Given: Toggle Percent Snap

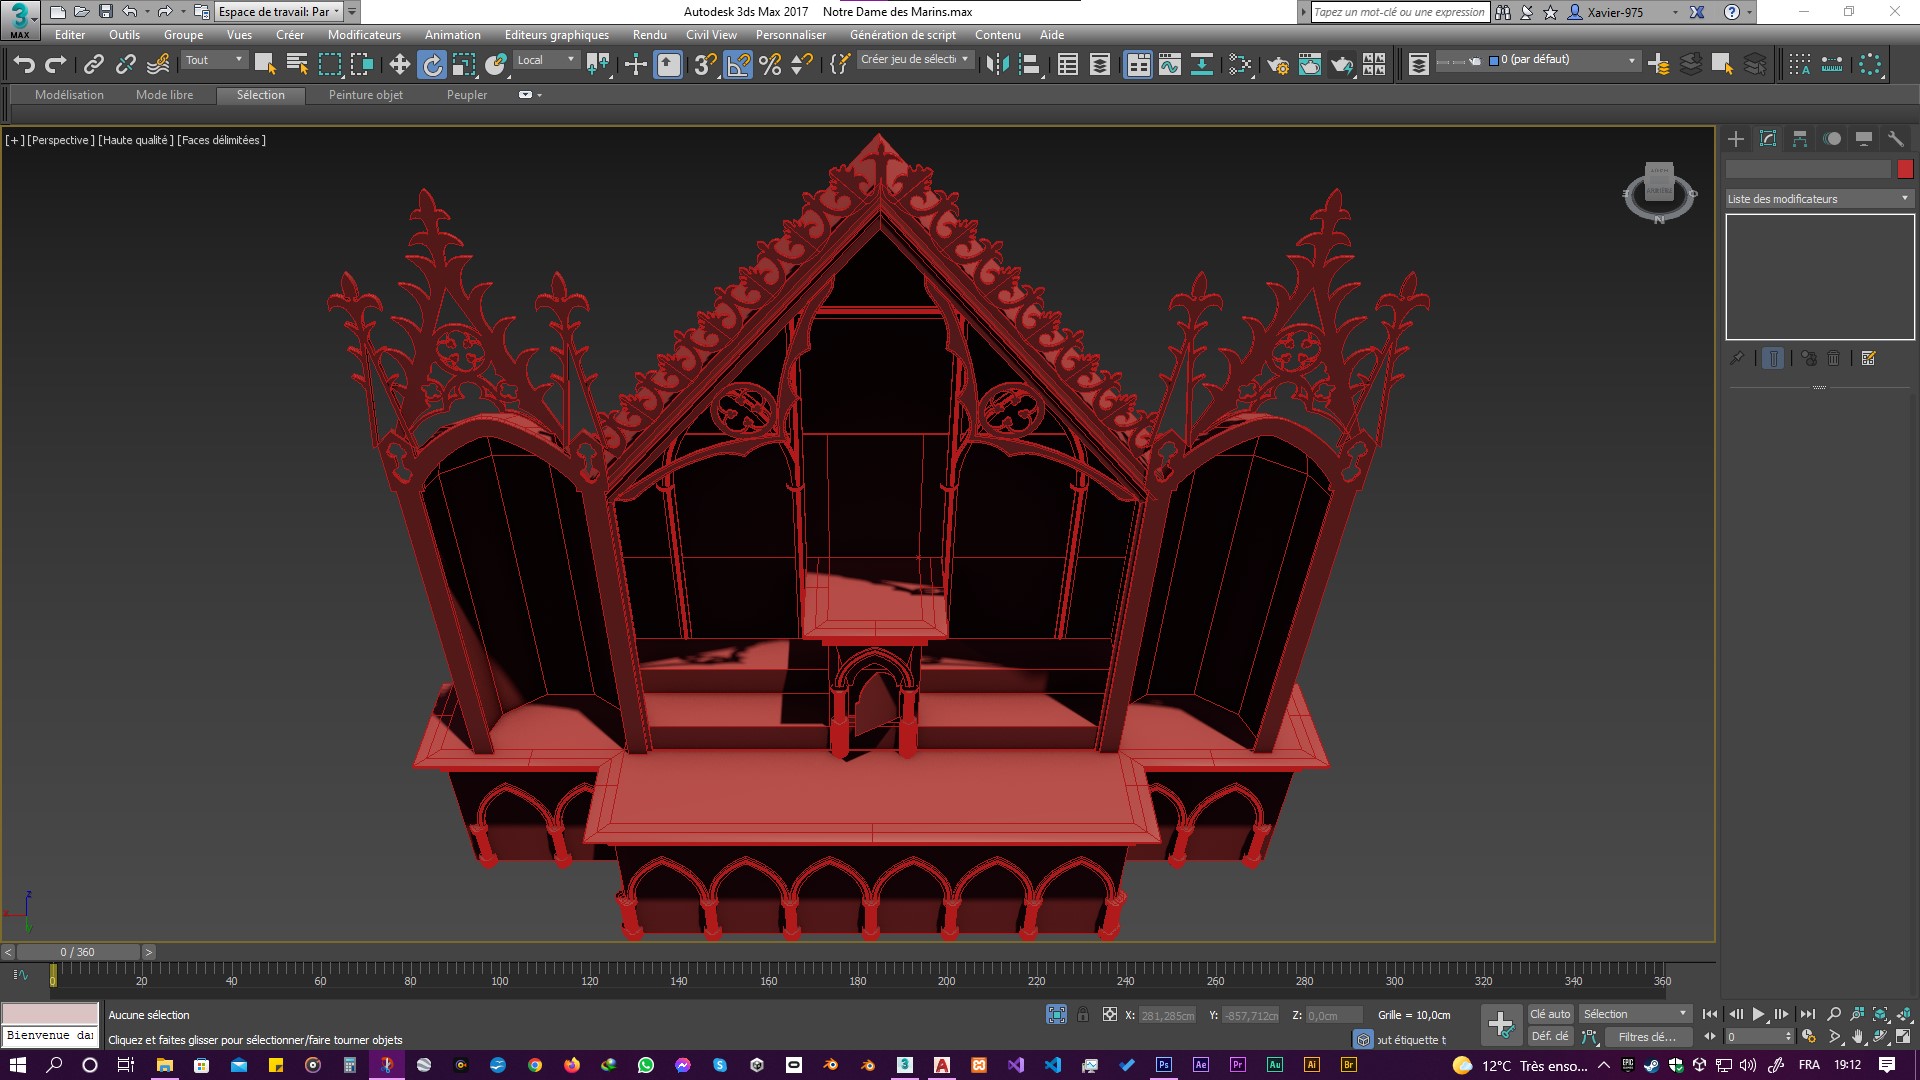Looking at the screenshot, I should point(770,65).
